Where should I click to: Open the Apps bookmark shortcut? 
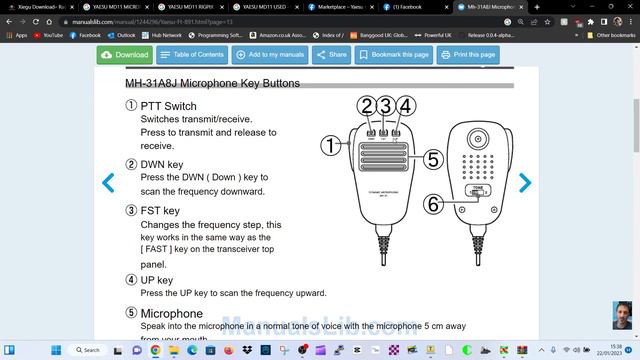pos(17,36)
